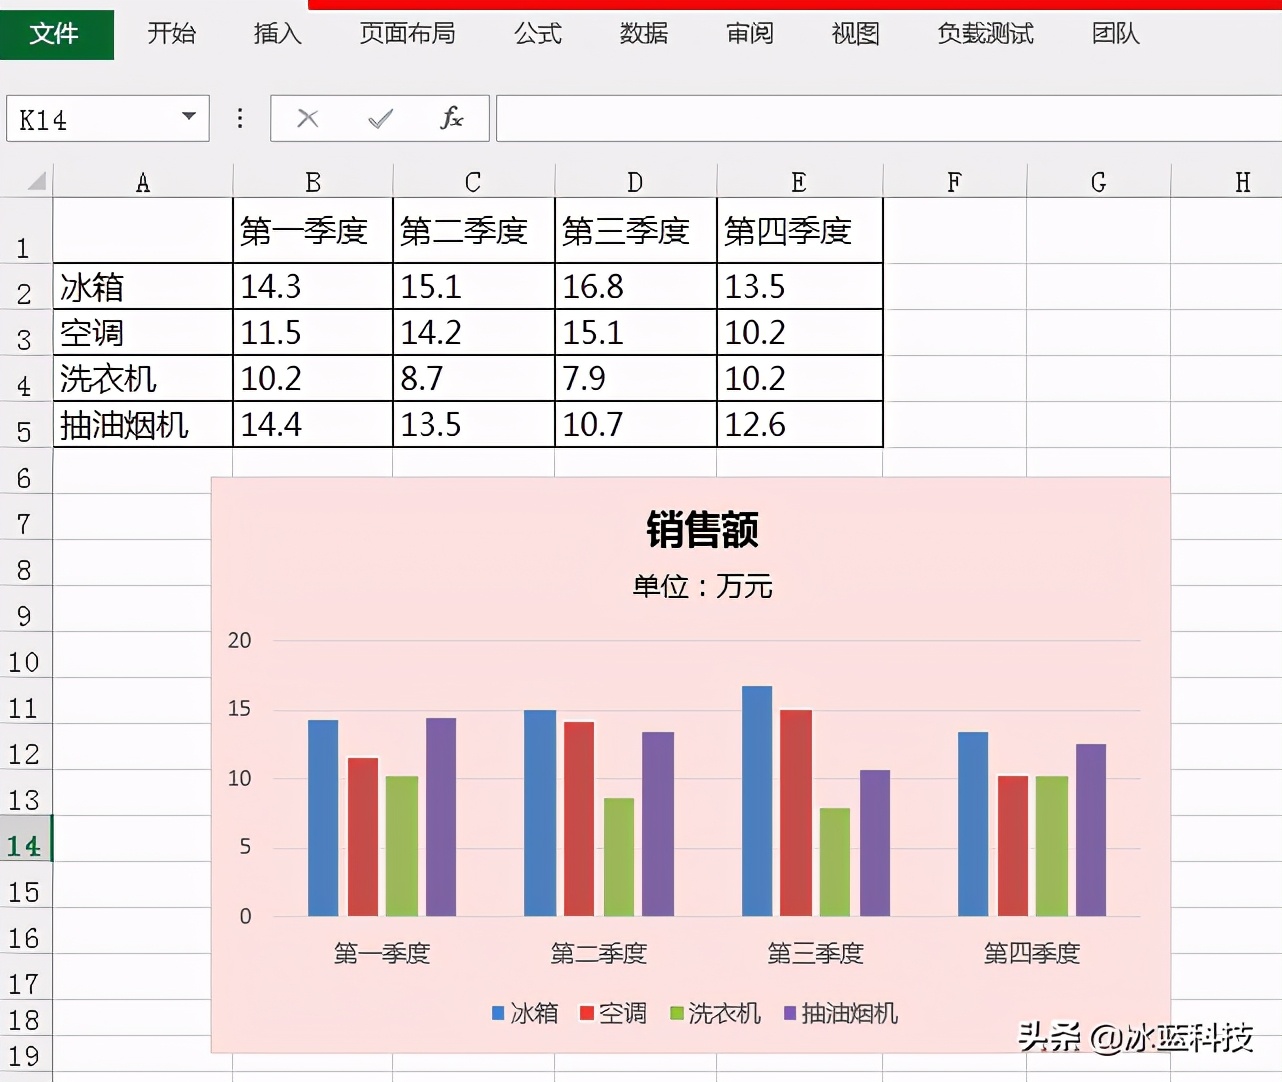Select column G header
Viewport: 1282px width, 1082px height.
(1099, 182)
